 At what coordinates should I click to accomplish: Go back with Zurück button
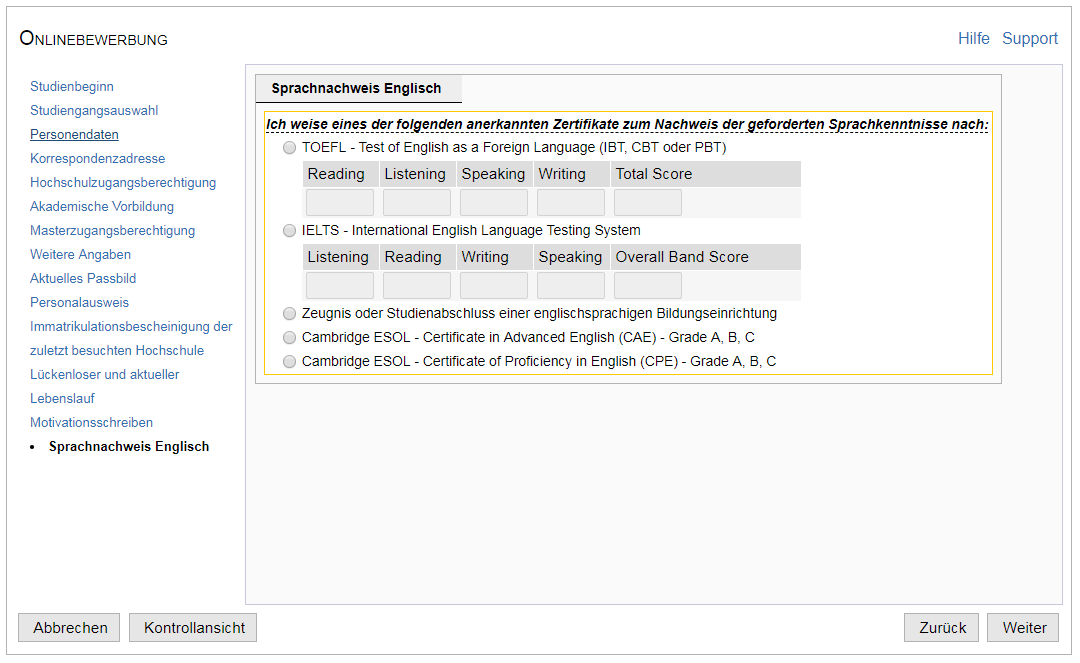tap(942, 628)
